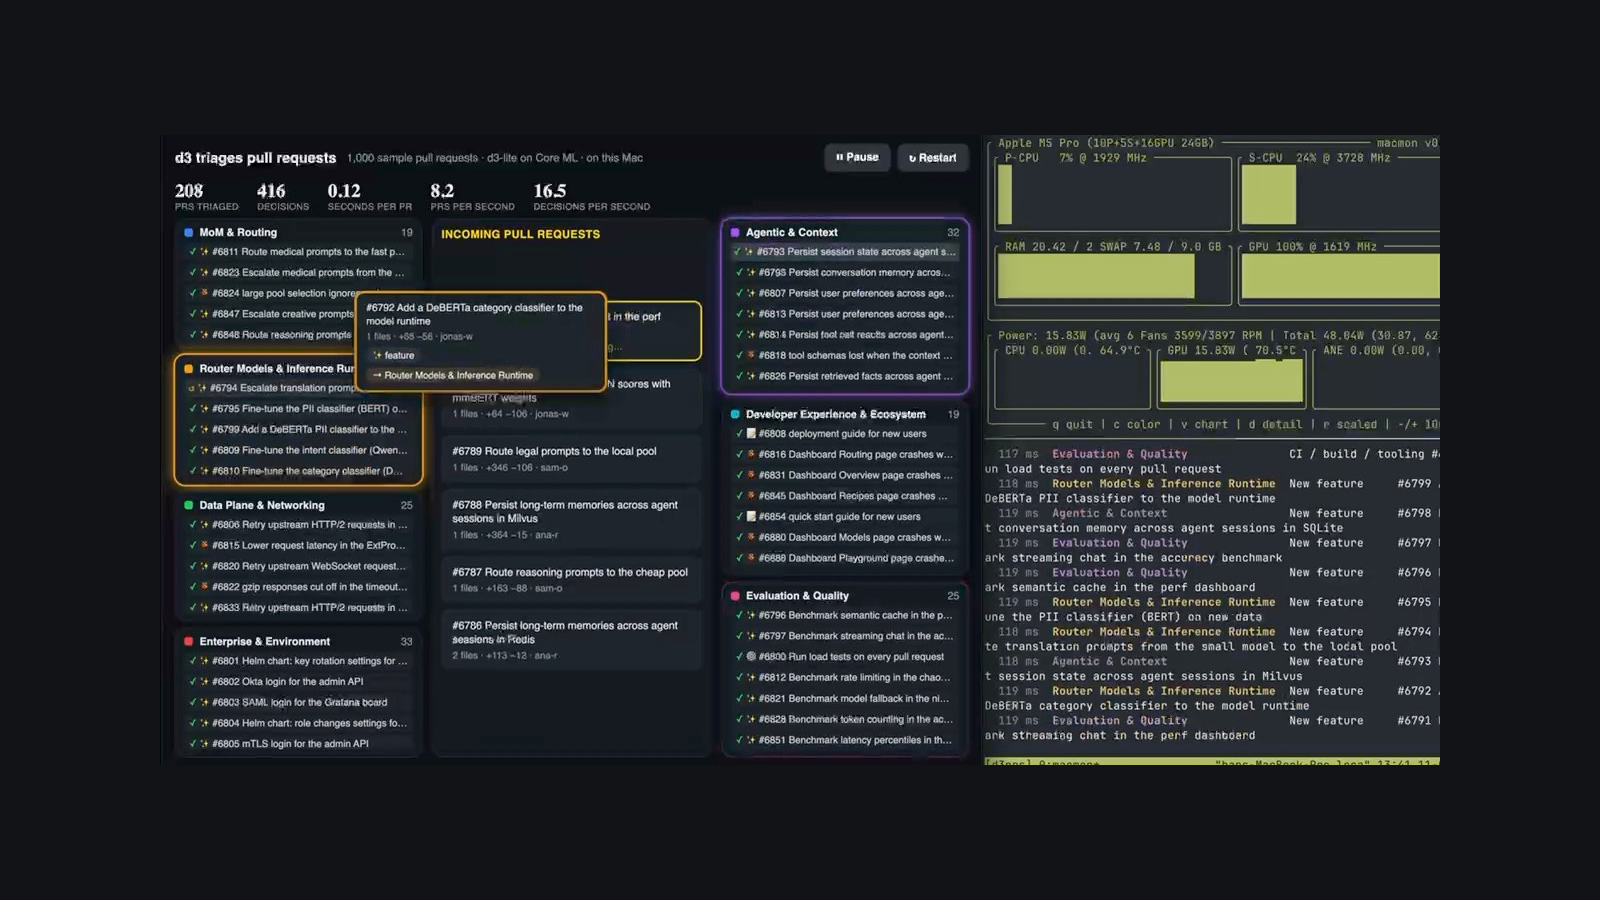
Task: Click the document icon on PR #6808
Action: (751, 434)
